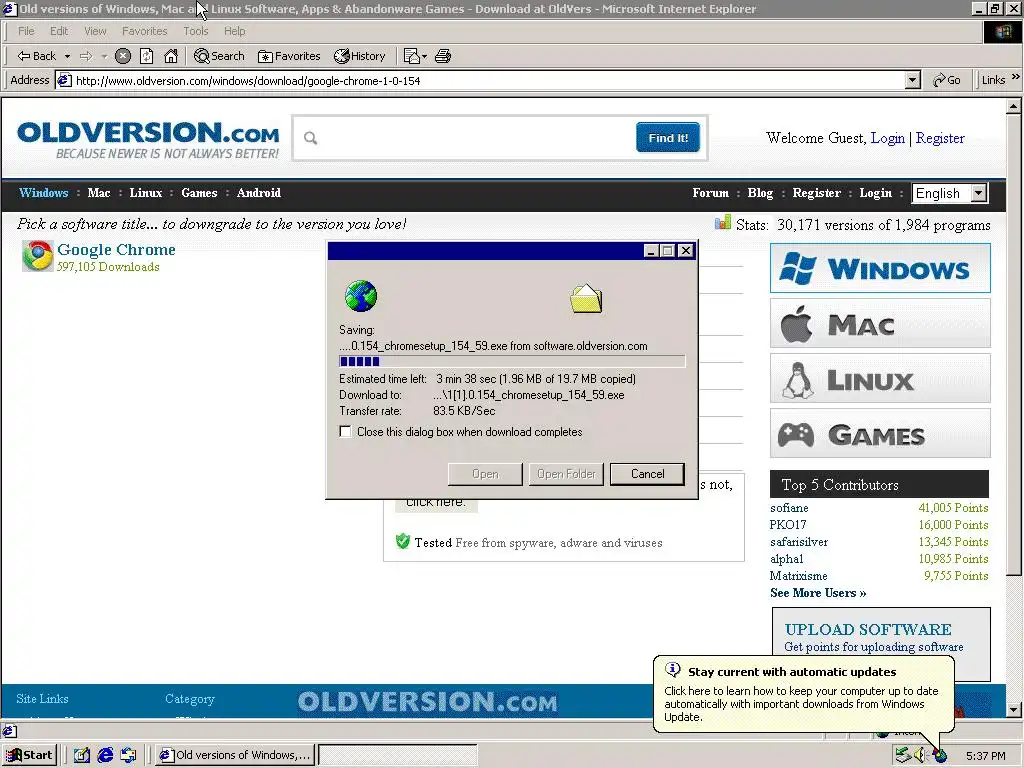Open the Forum link in nav bar
Screen dimensions: 1024x768
tap(711, 193)
